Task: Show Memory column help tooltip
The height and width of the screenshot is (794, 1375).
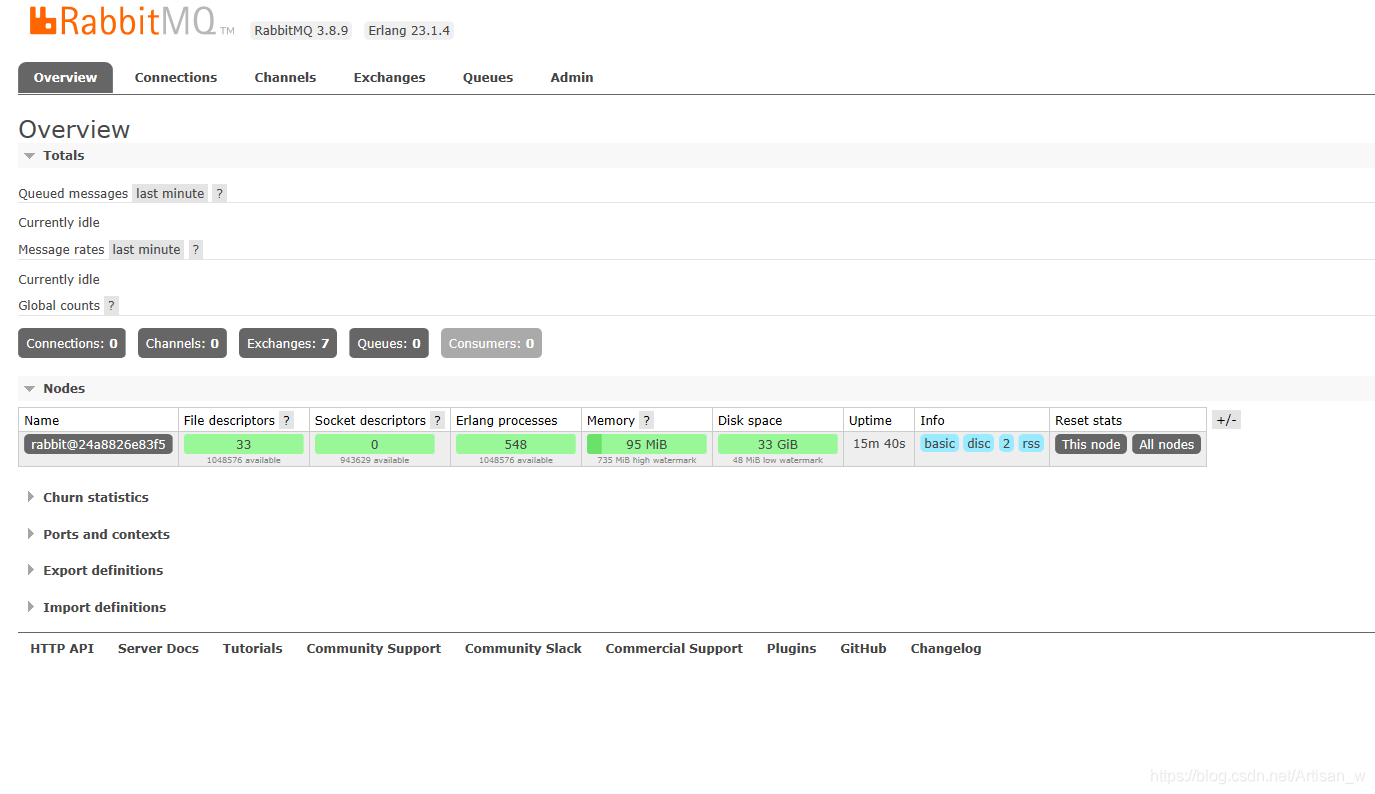Action: point(647,421)
